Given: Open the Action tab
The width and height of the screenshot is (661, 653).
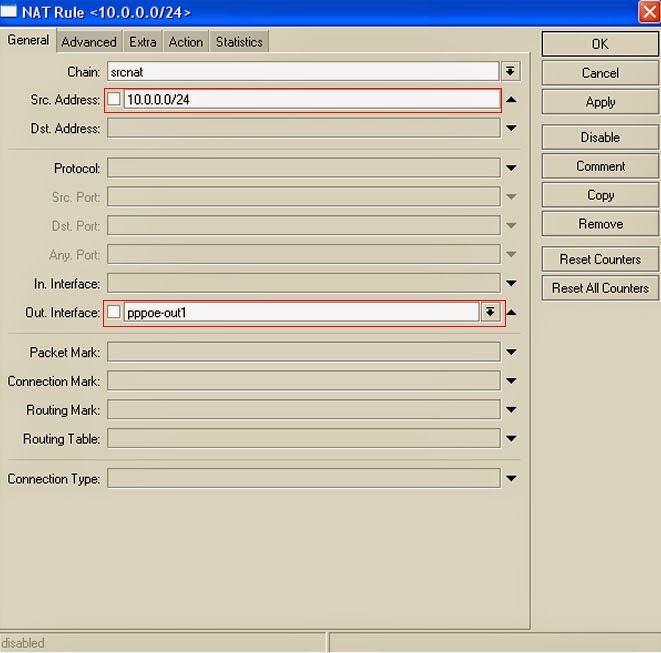Looking at the screenshot, I should click(185, 42).
